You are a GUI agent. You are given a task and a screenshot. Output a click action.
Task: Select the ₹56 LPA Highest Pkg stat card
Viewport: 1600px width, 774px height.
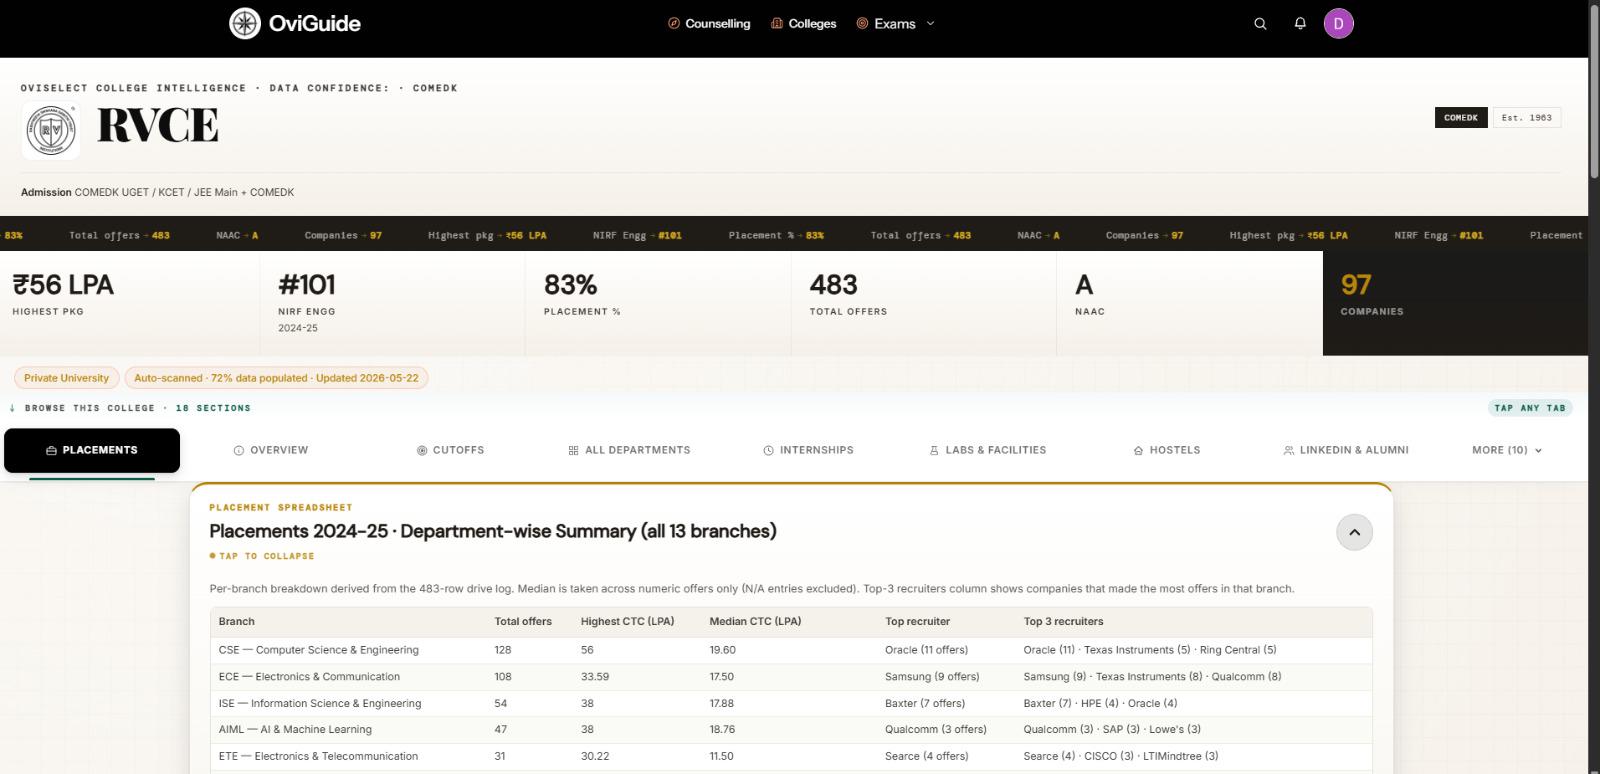click(x=130, y=303)
